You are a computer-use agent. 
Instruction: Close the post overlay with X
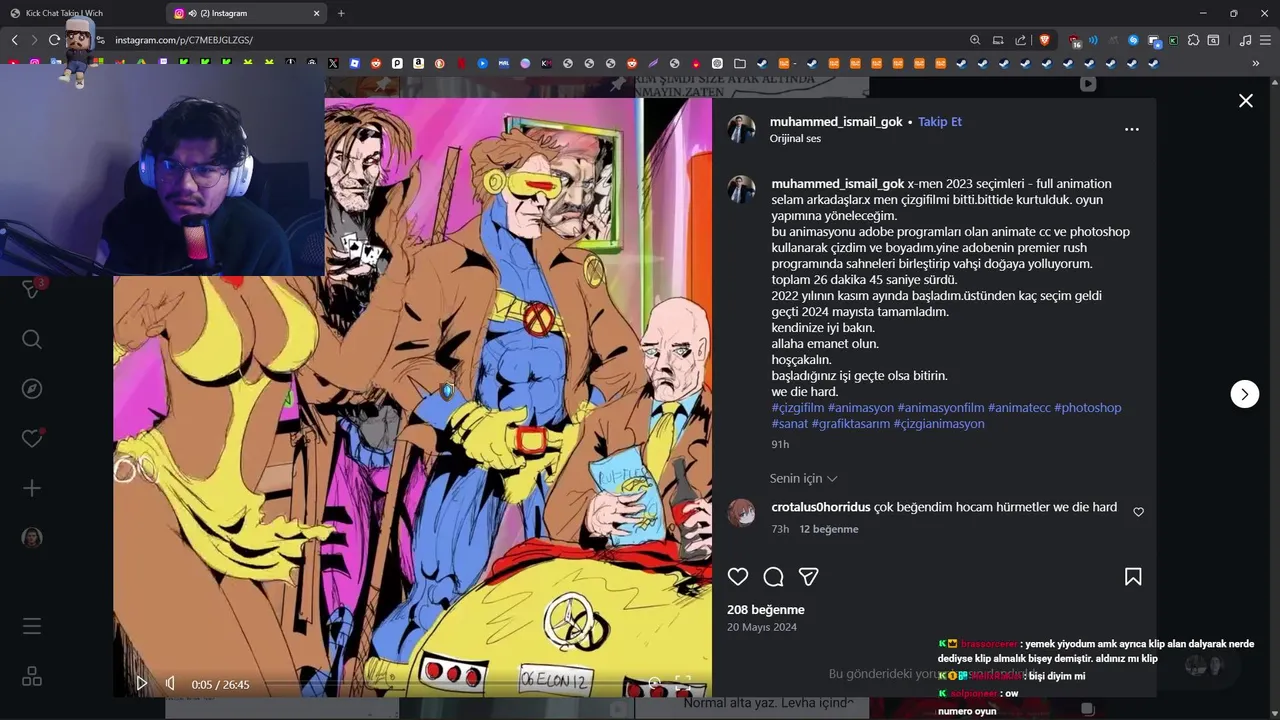[1246, 100]
